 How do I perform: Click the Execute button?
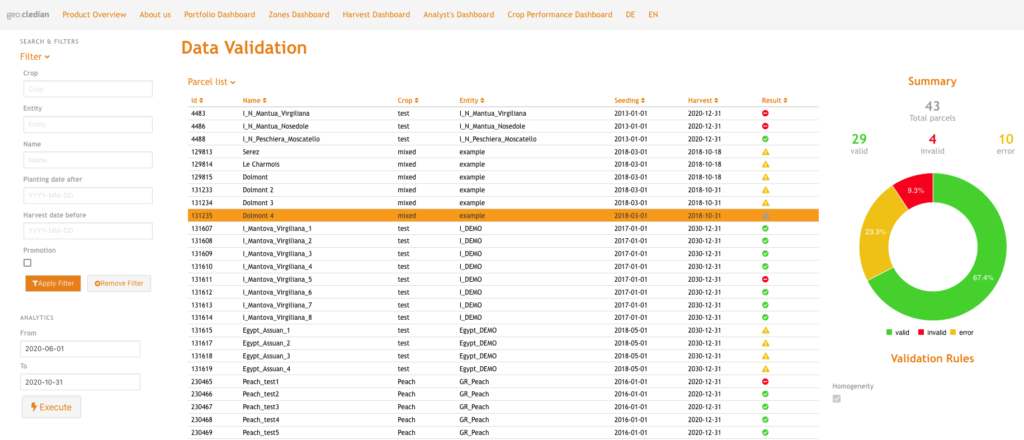[x=52, y=407]
